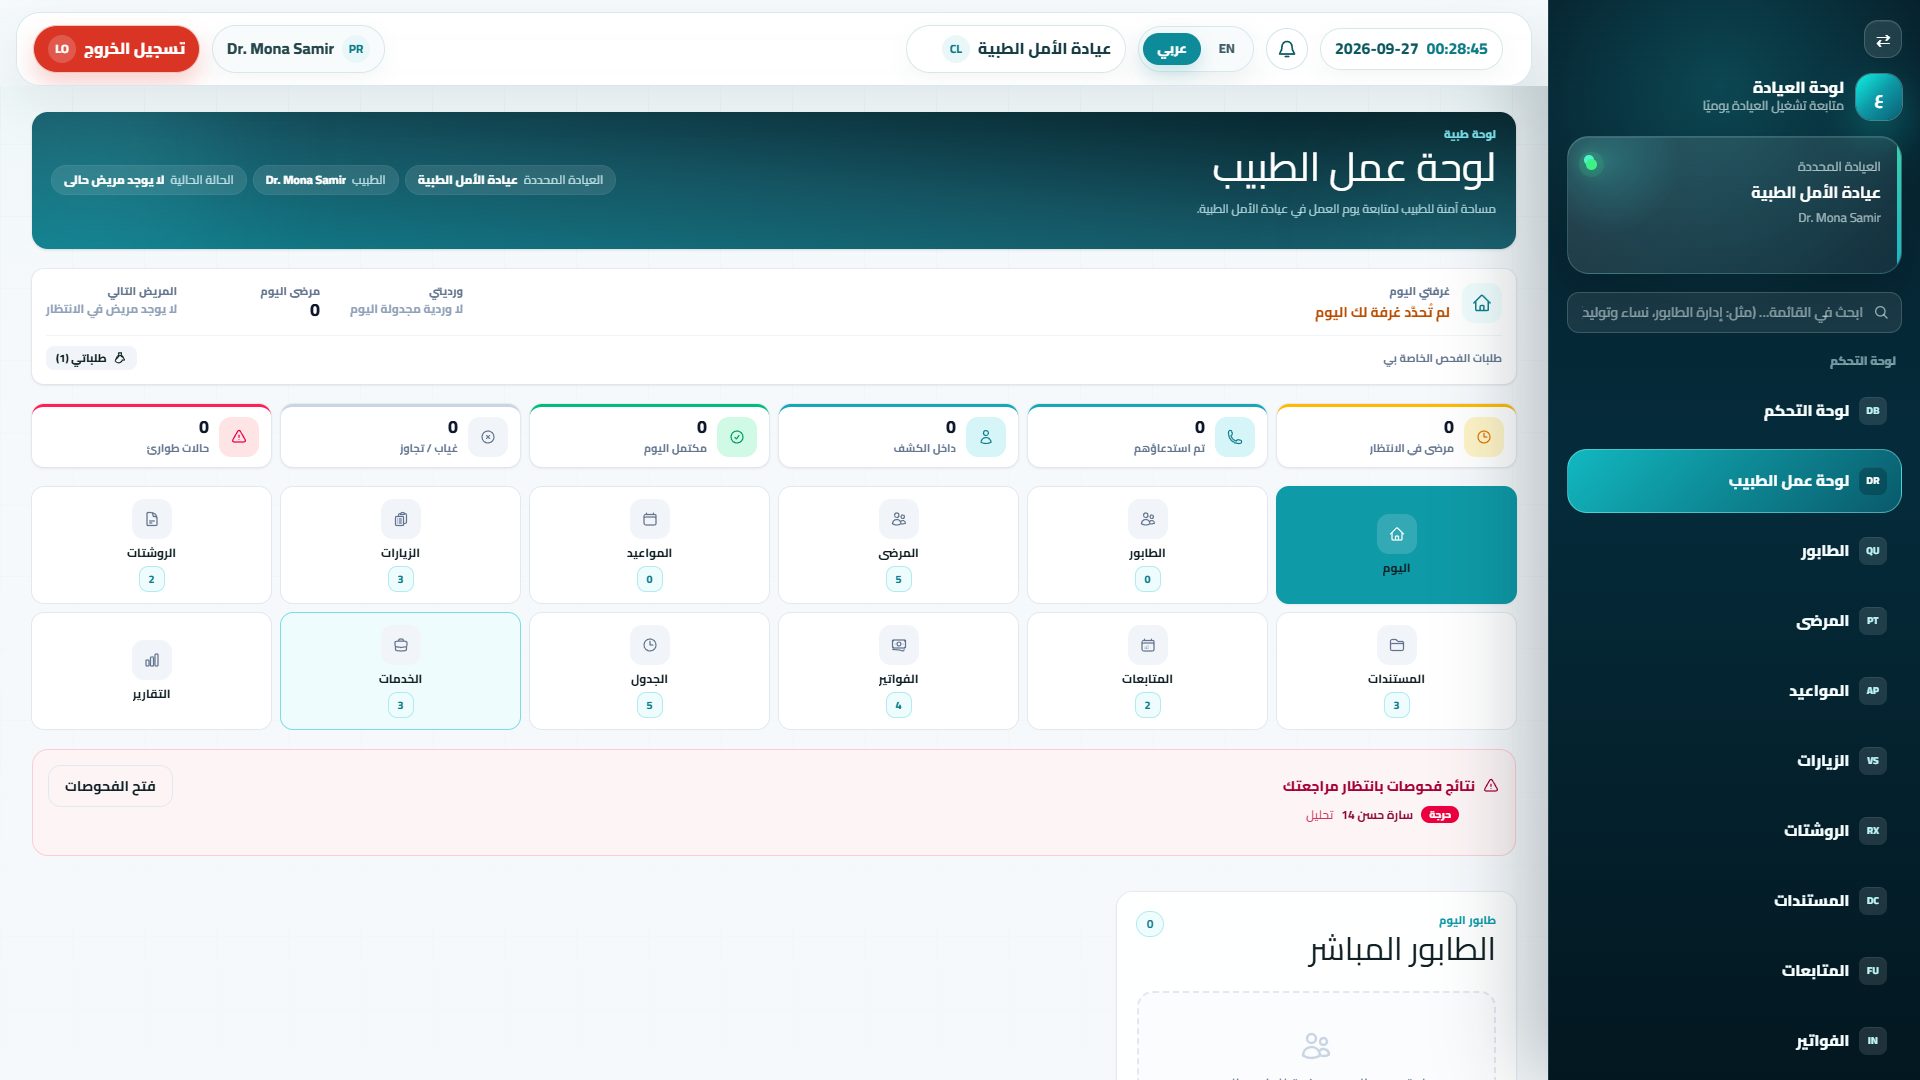The image size is (1920, 1080).
Task: Open the المواعيد calendar tile
Action: coord(649,545)
